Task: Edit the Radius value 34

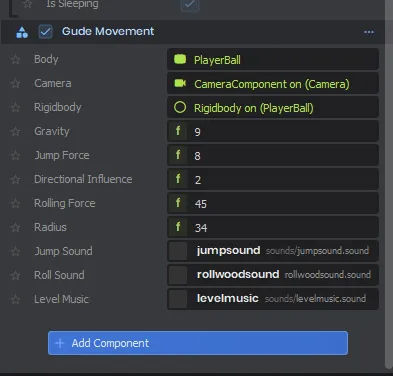Action: coord(273,227)
